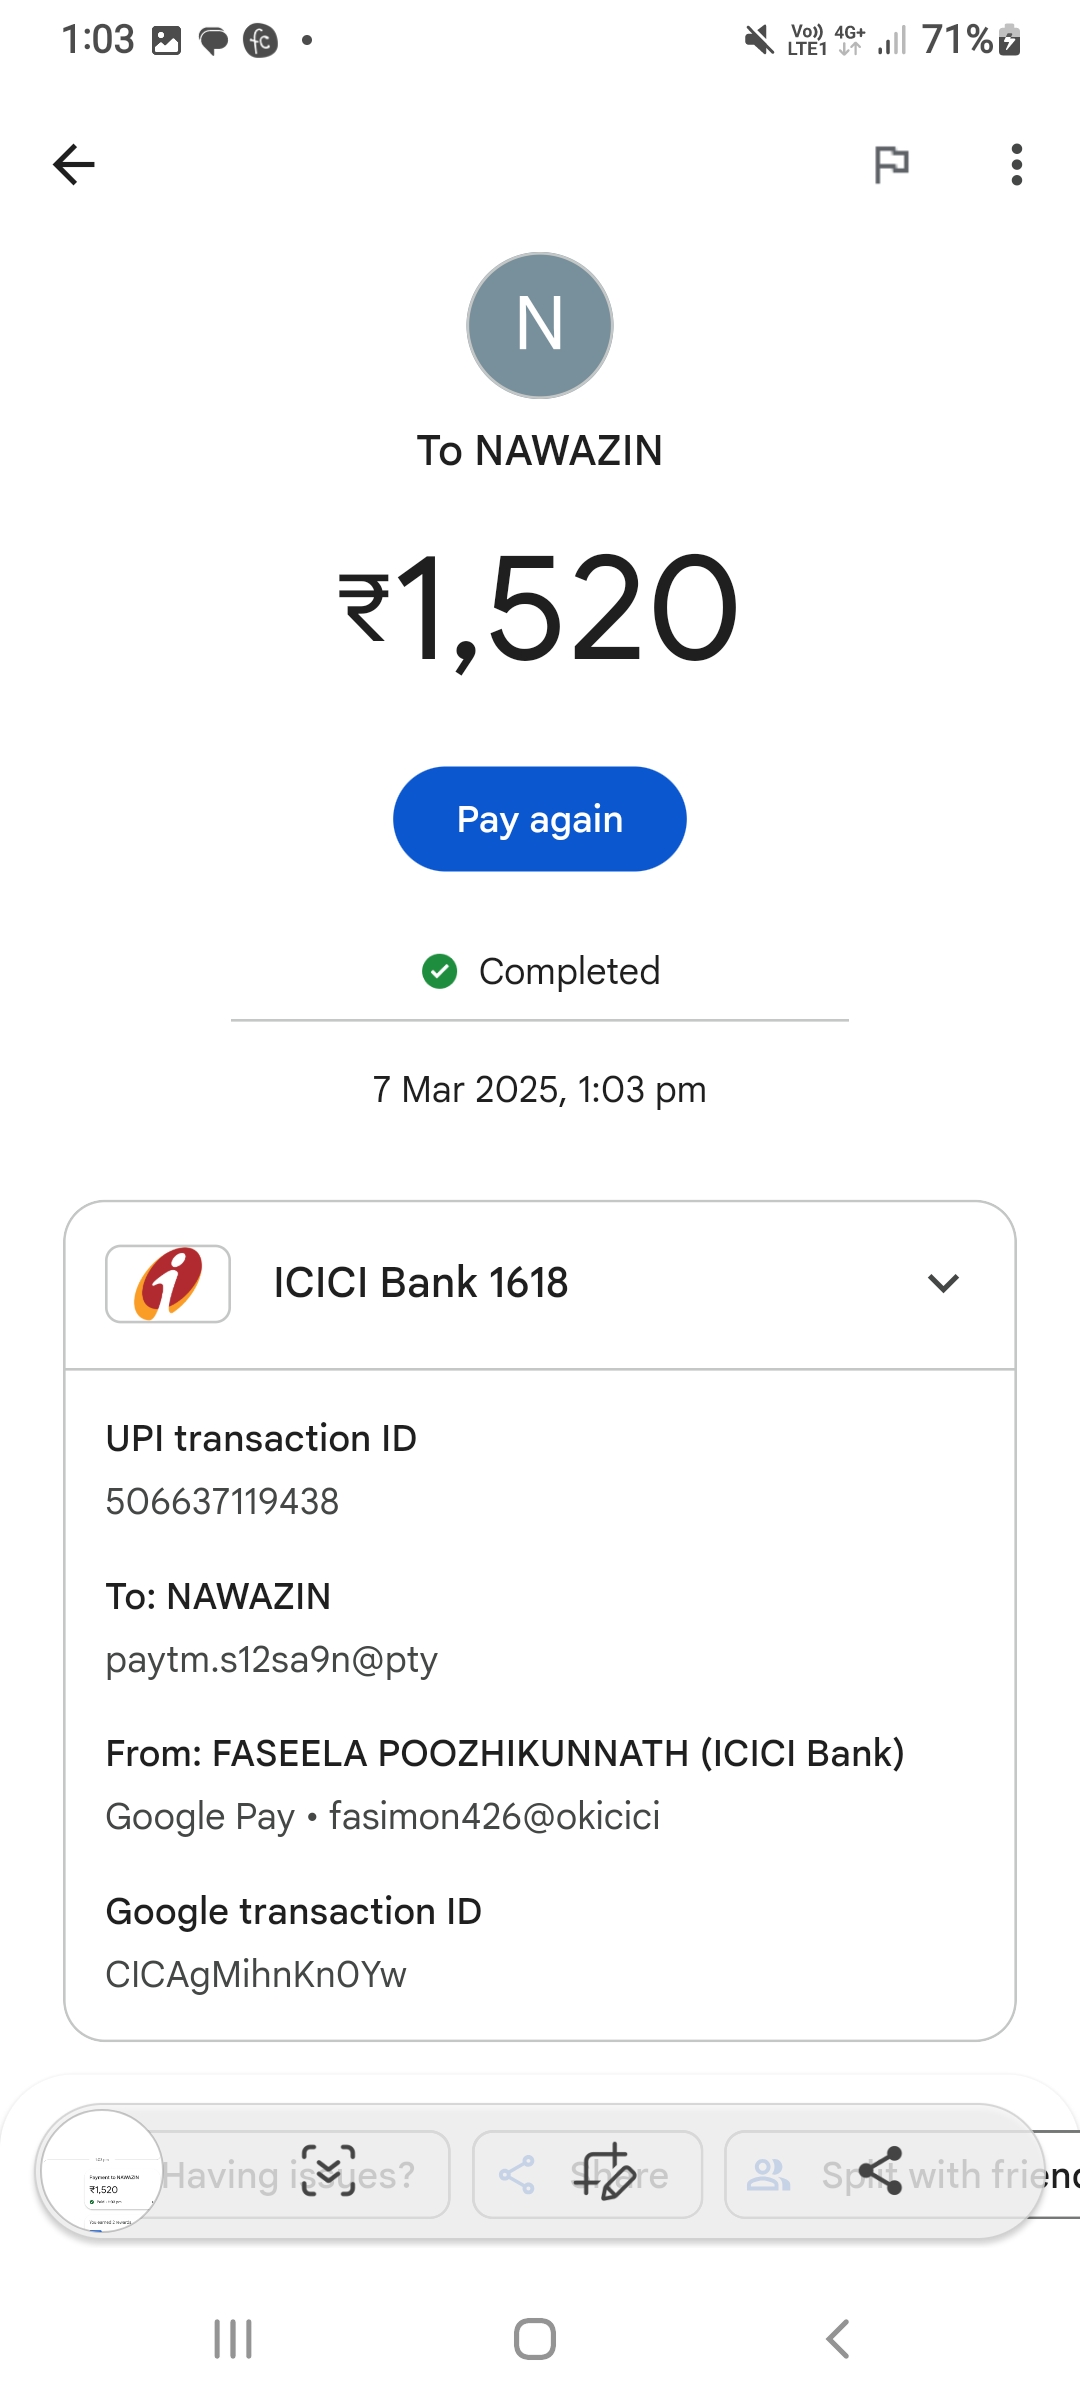Open Android recent apps view

coord(233,2339)
